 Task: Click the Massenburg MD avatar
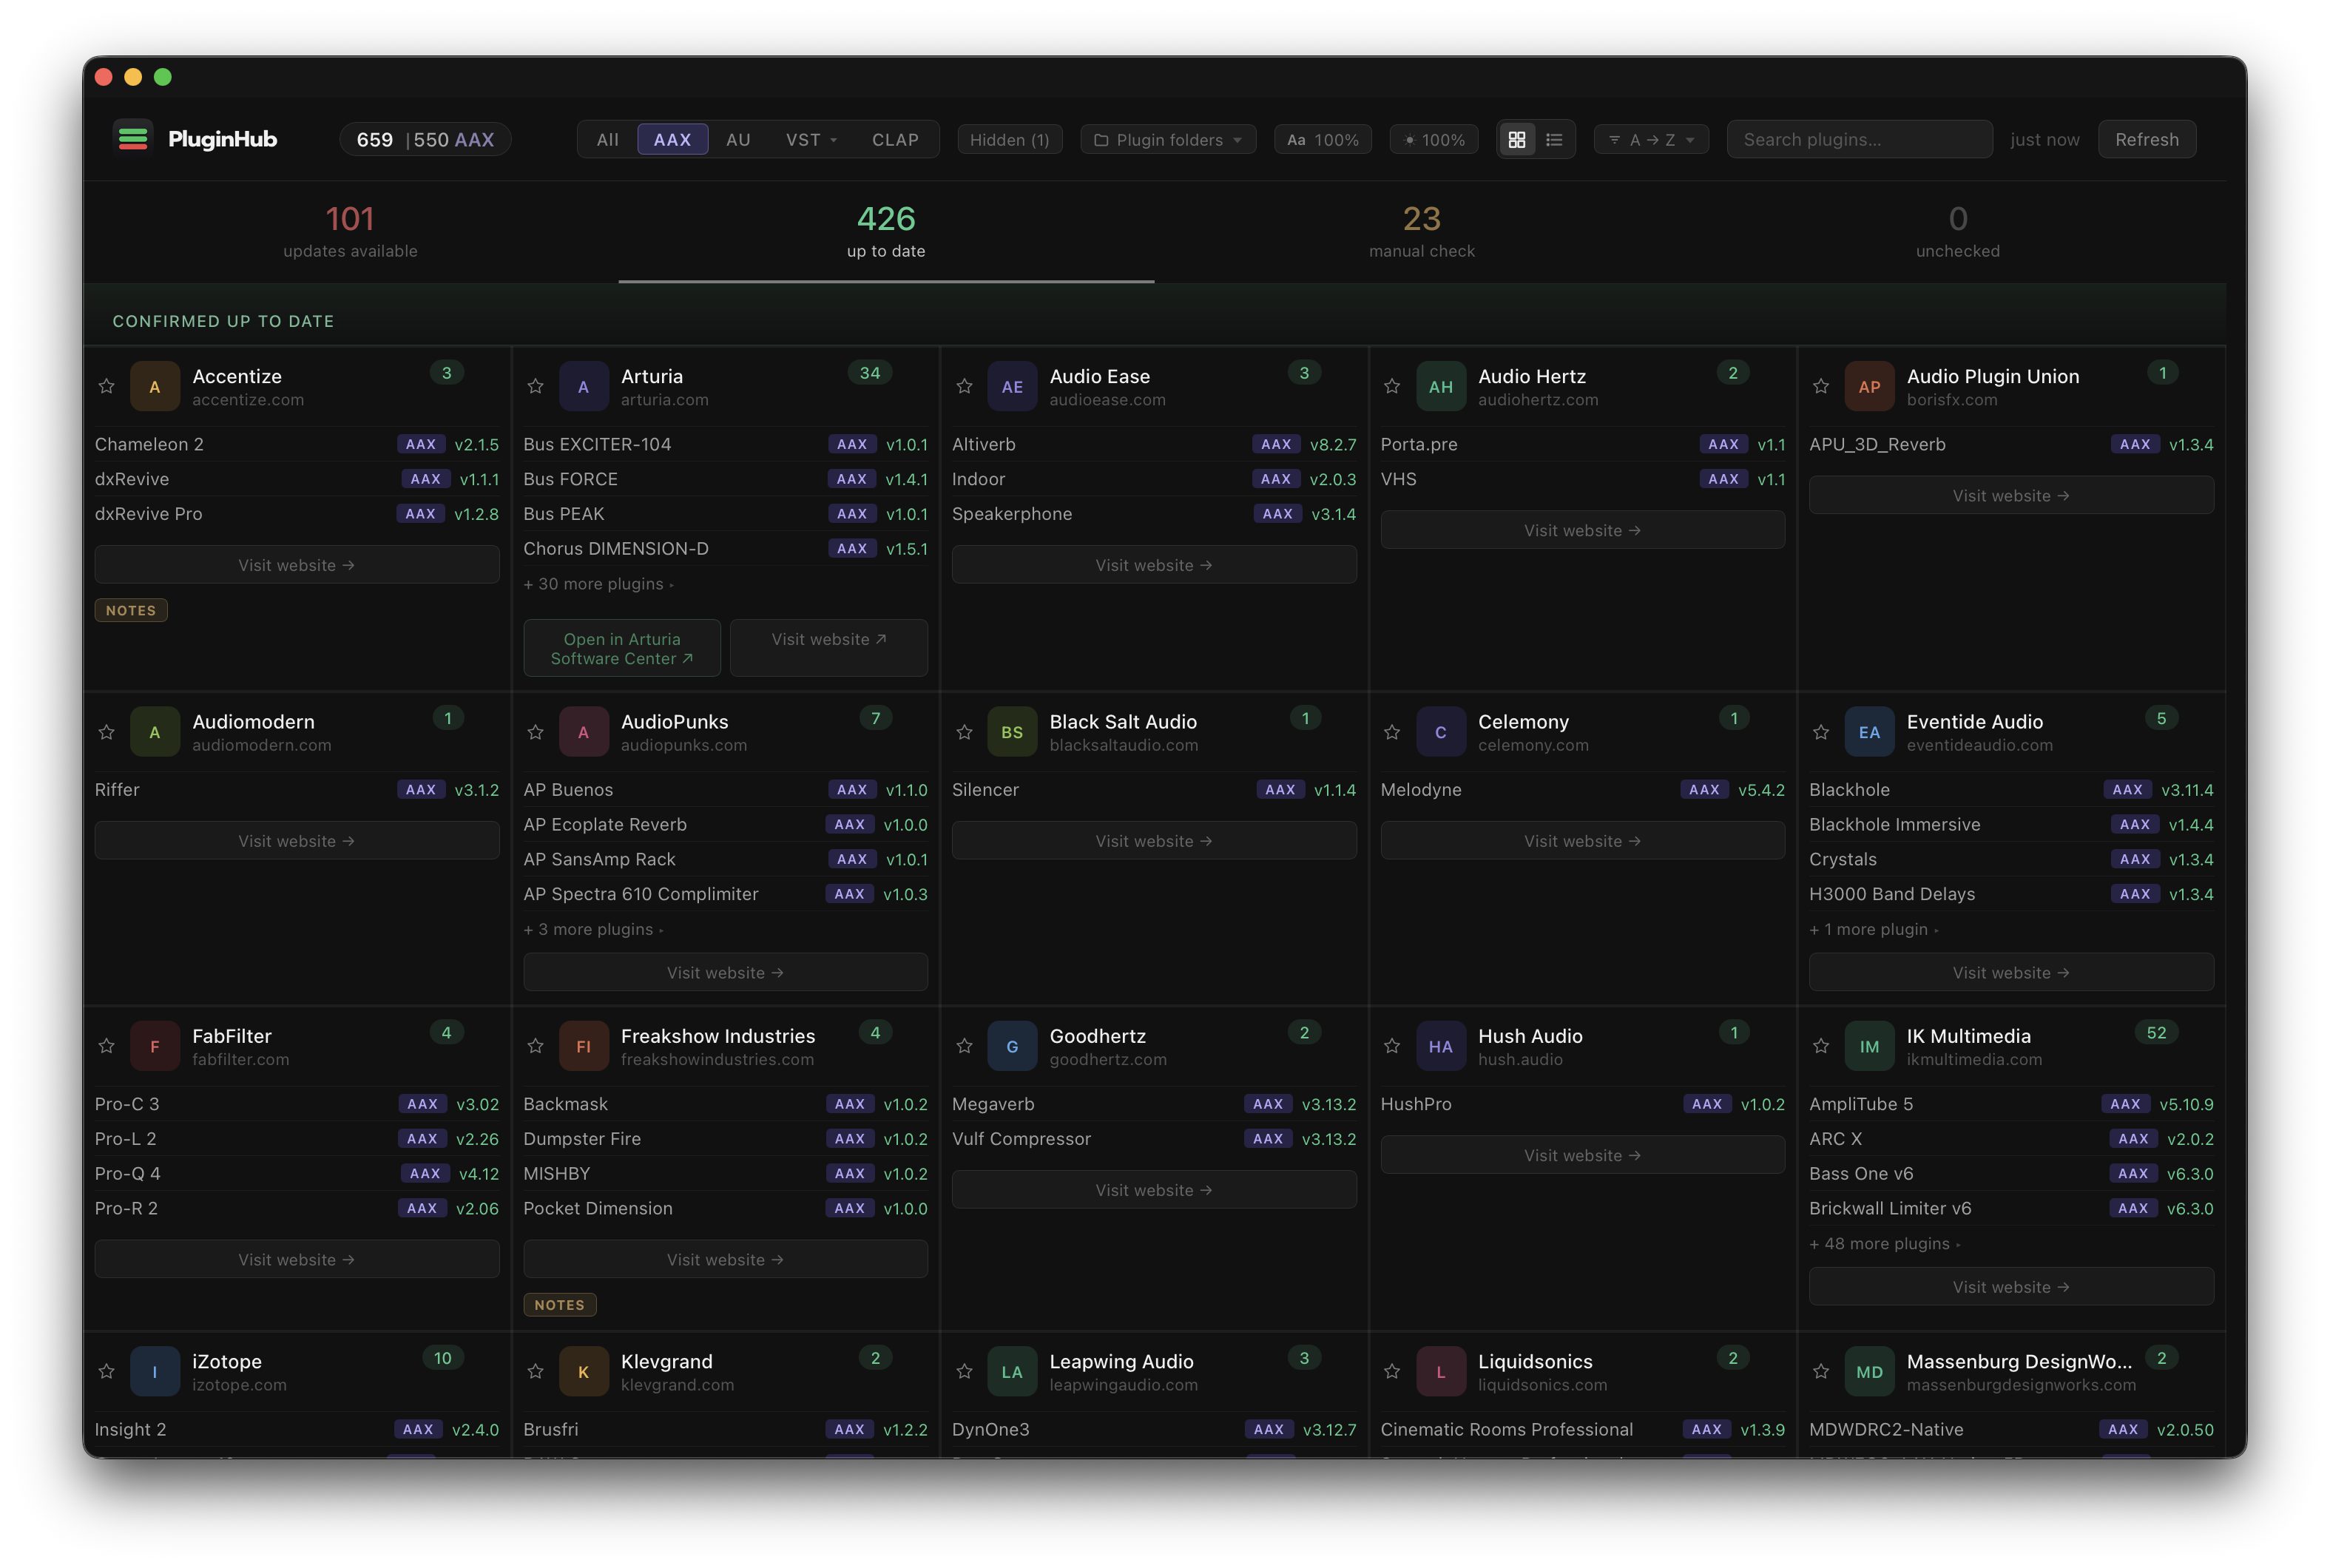(x=1869, y=1372)
